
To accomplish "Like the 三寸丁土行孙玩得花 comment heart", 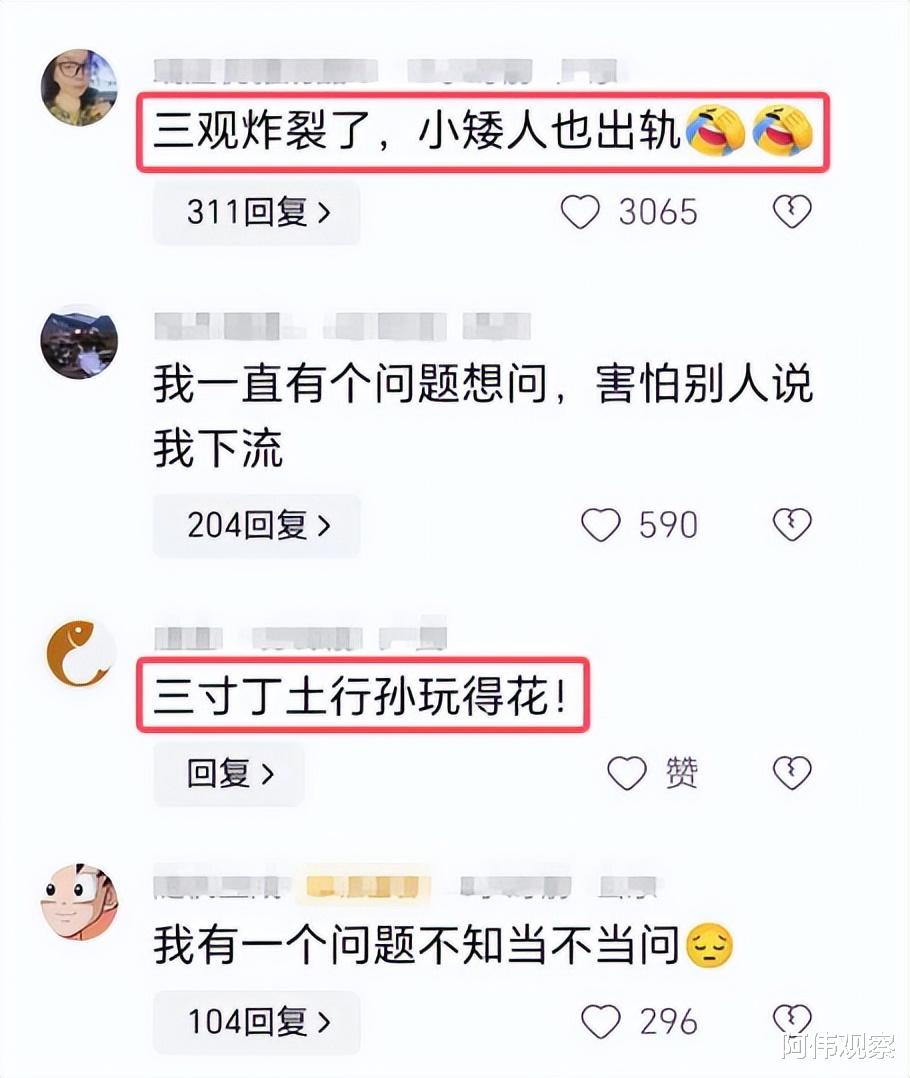I will tap(627, 773).
